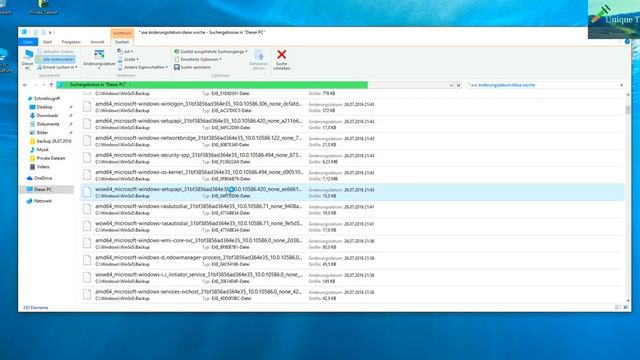This screenshot has width=640, height=360.
Task: Click the Suche speichern save icon
Action: pos(177,67)
